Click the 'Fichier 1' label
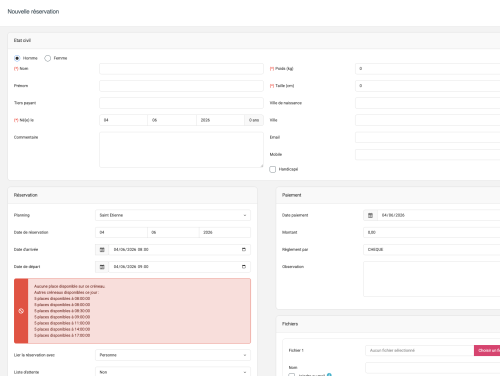Viewport: 500px width, 376px height. pos(296,351)
